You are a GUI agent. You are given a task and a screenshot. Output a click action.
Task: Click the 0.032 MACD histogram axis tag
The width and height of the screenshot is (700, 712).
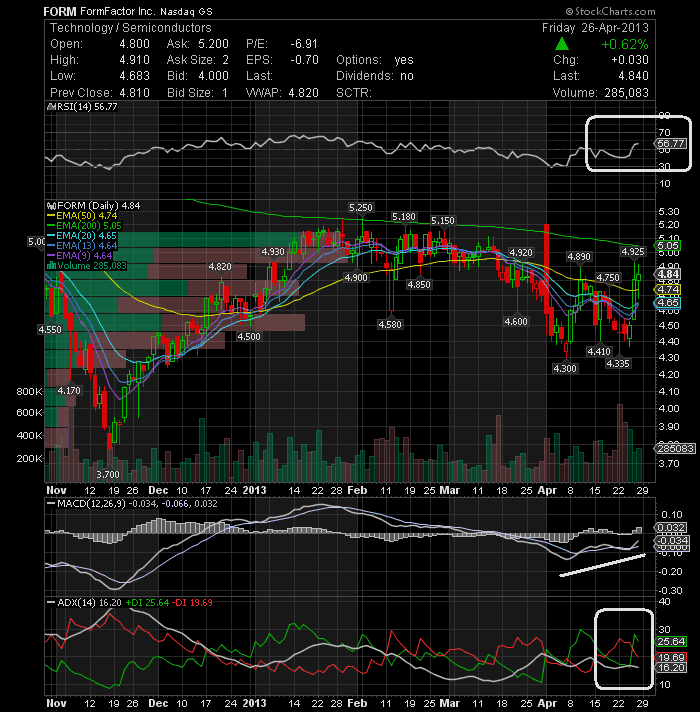click(670, 528)
